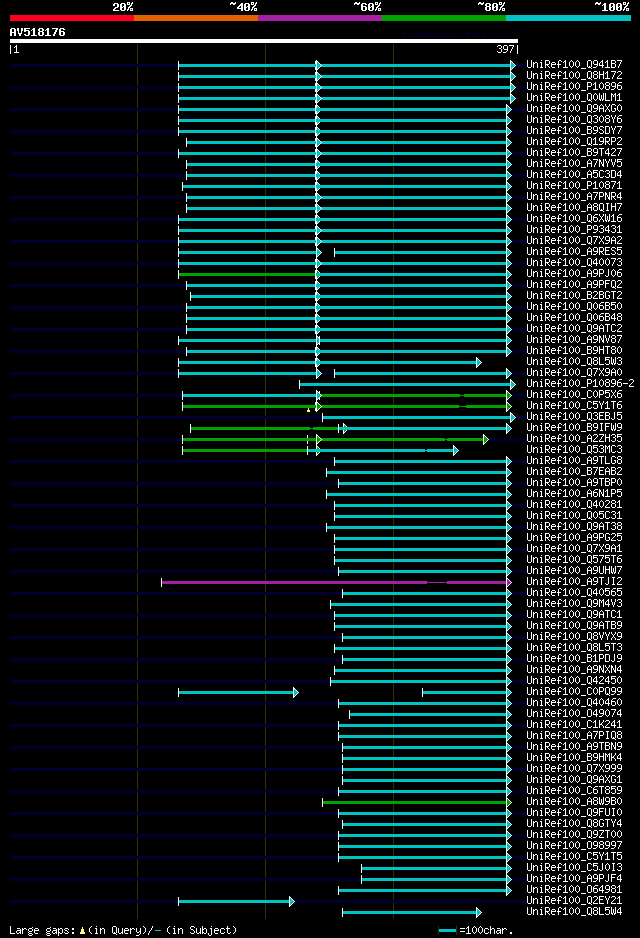Open hit UniRef100_Q8L5W3
Viewport: 640px width, 938px height.
point(574,361)
